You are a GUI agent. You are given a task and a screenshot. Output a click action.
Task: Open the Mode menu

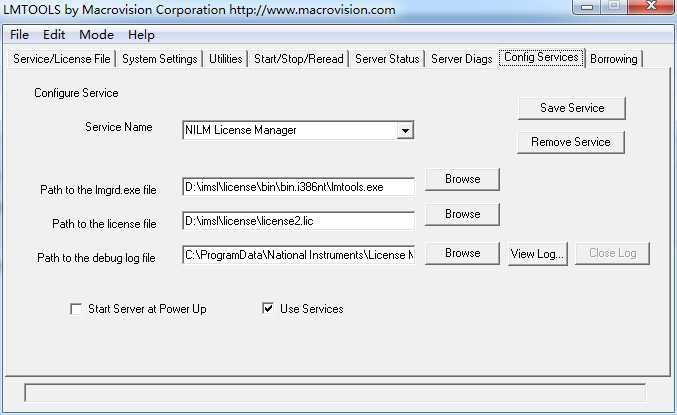click(96, 35)
